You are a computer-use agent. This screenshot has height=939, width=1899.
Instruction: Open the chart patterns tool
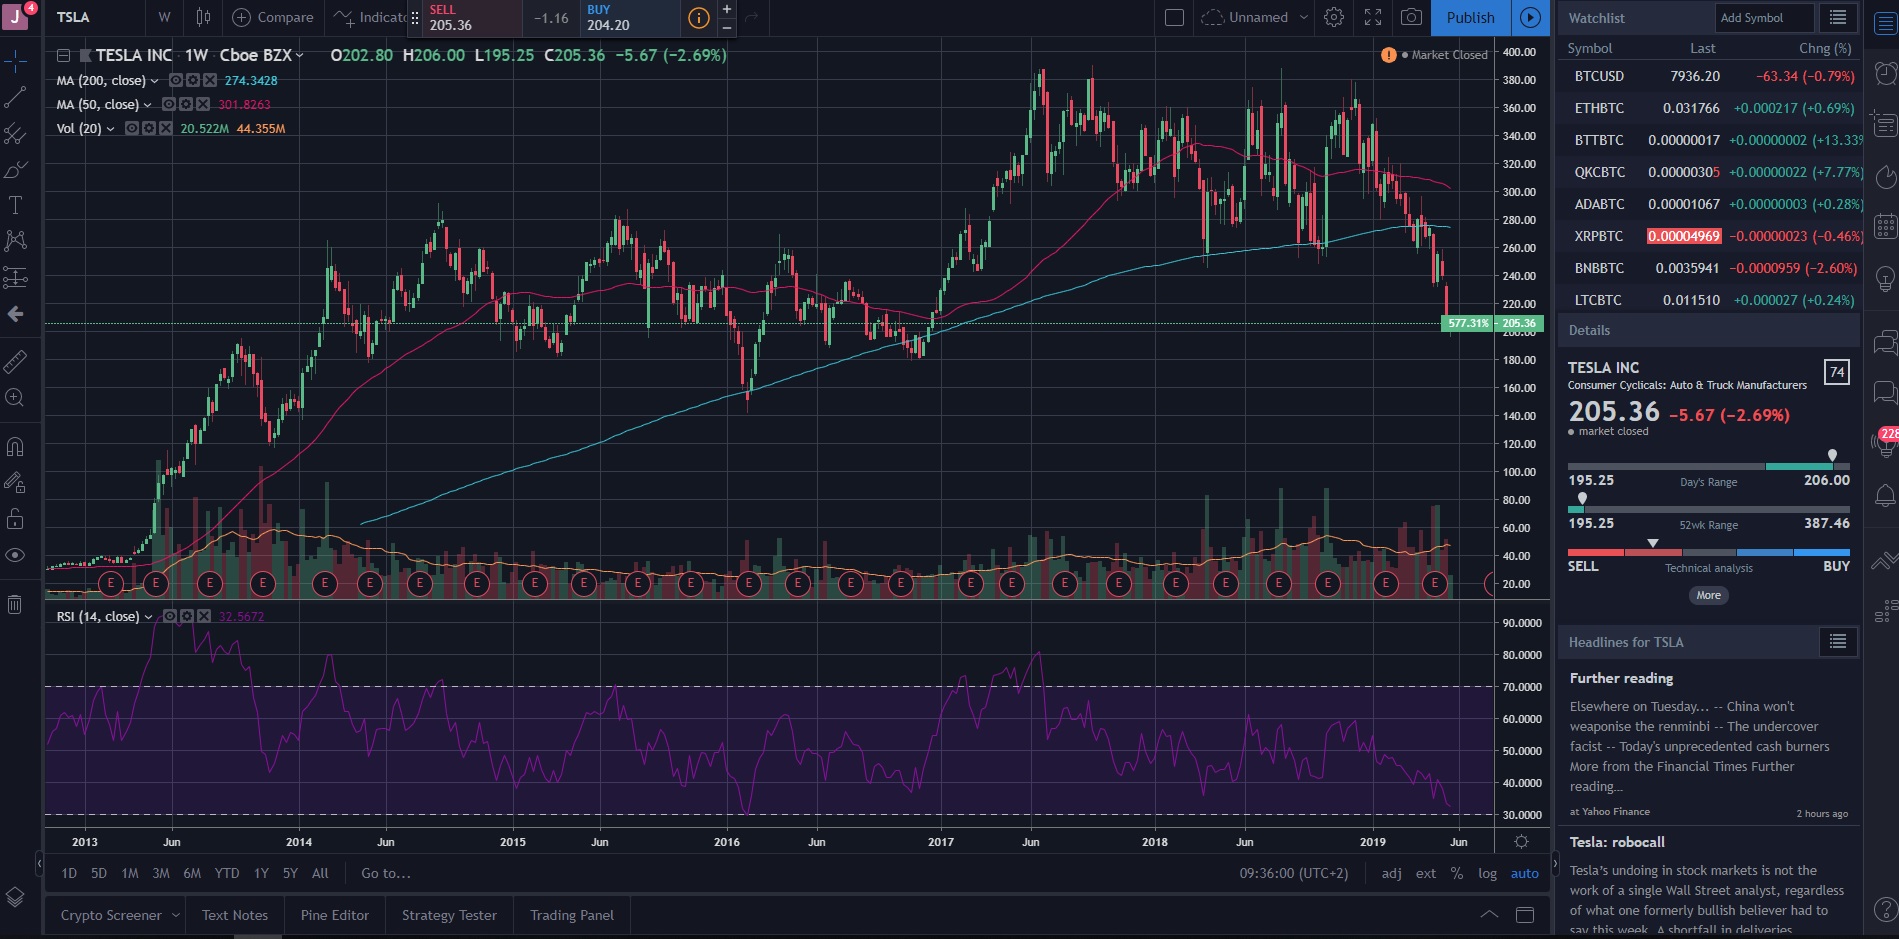(x=15, y=241)
